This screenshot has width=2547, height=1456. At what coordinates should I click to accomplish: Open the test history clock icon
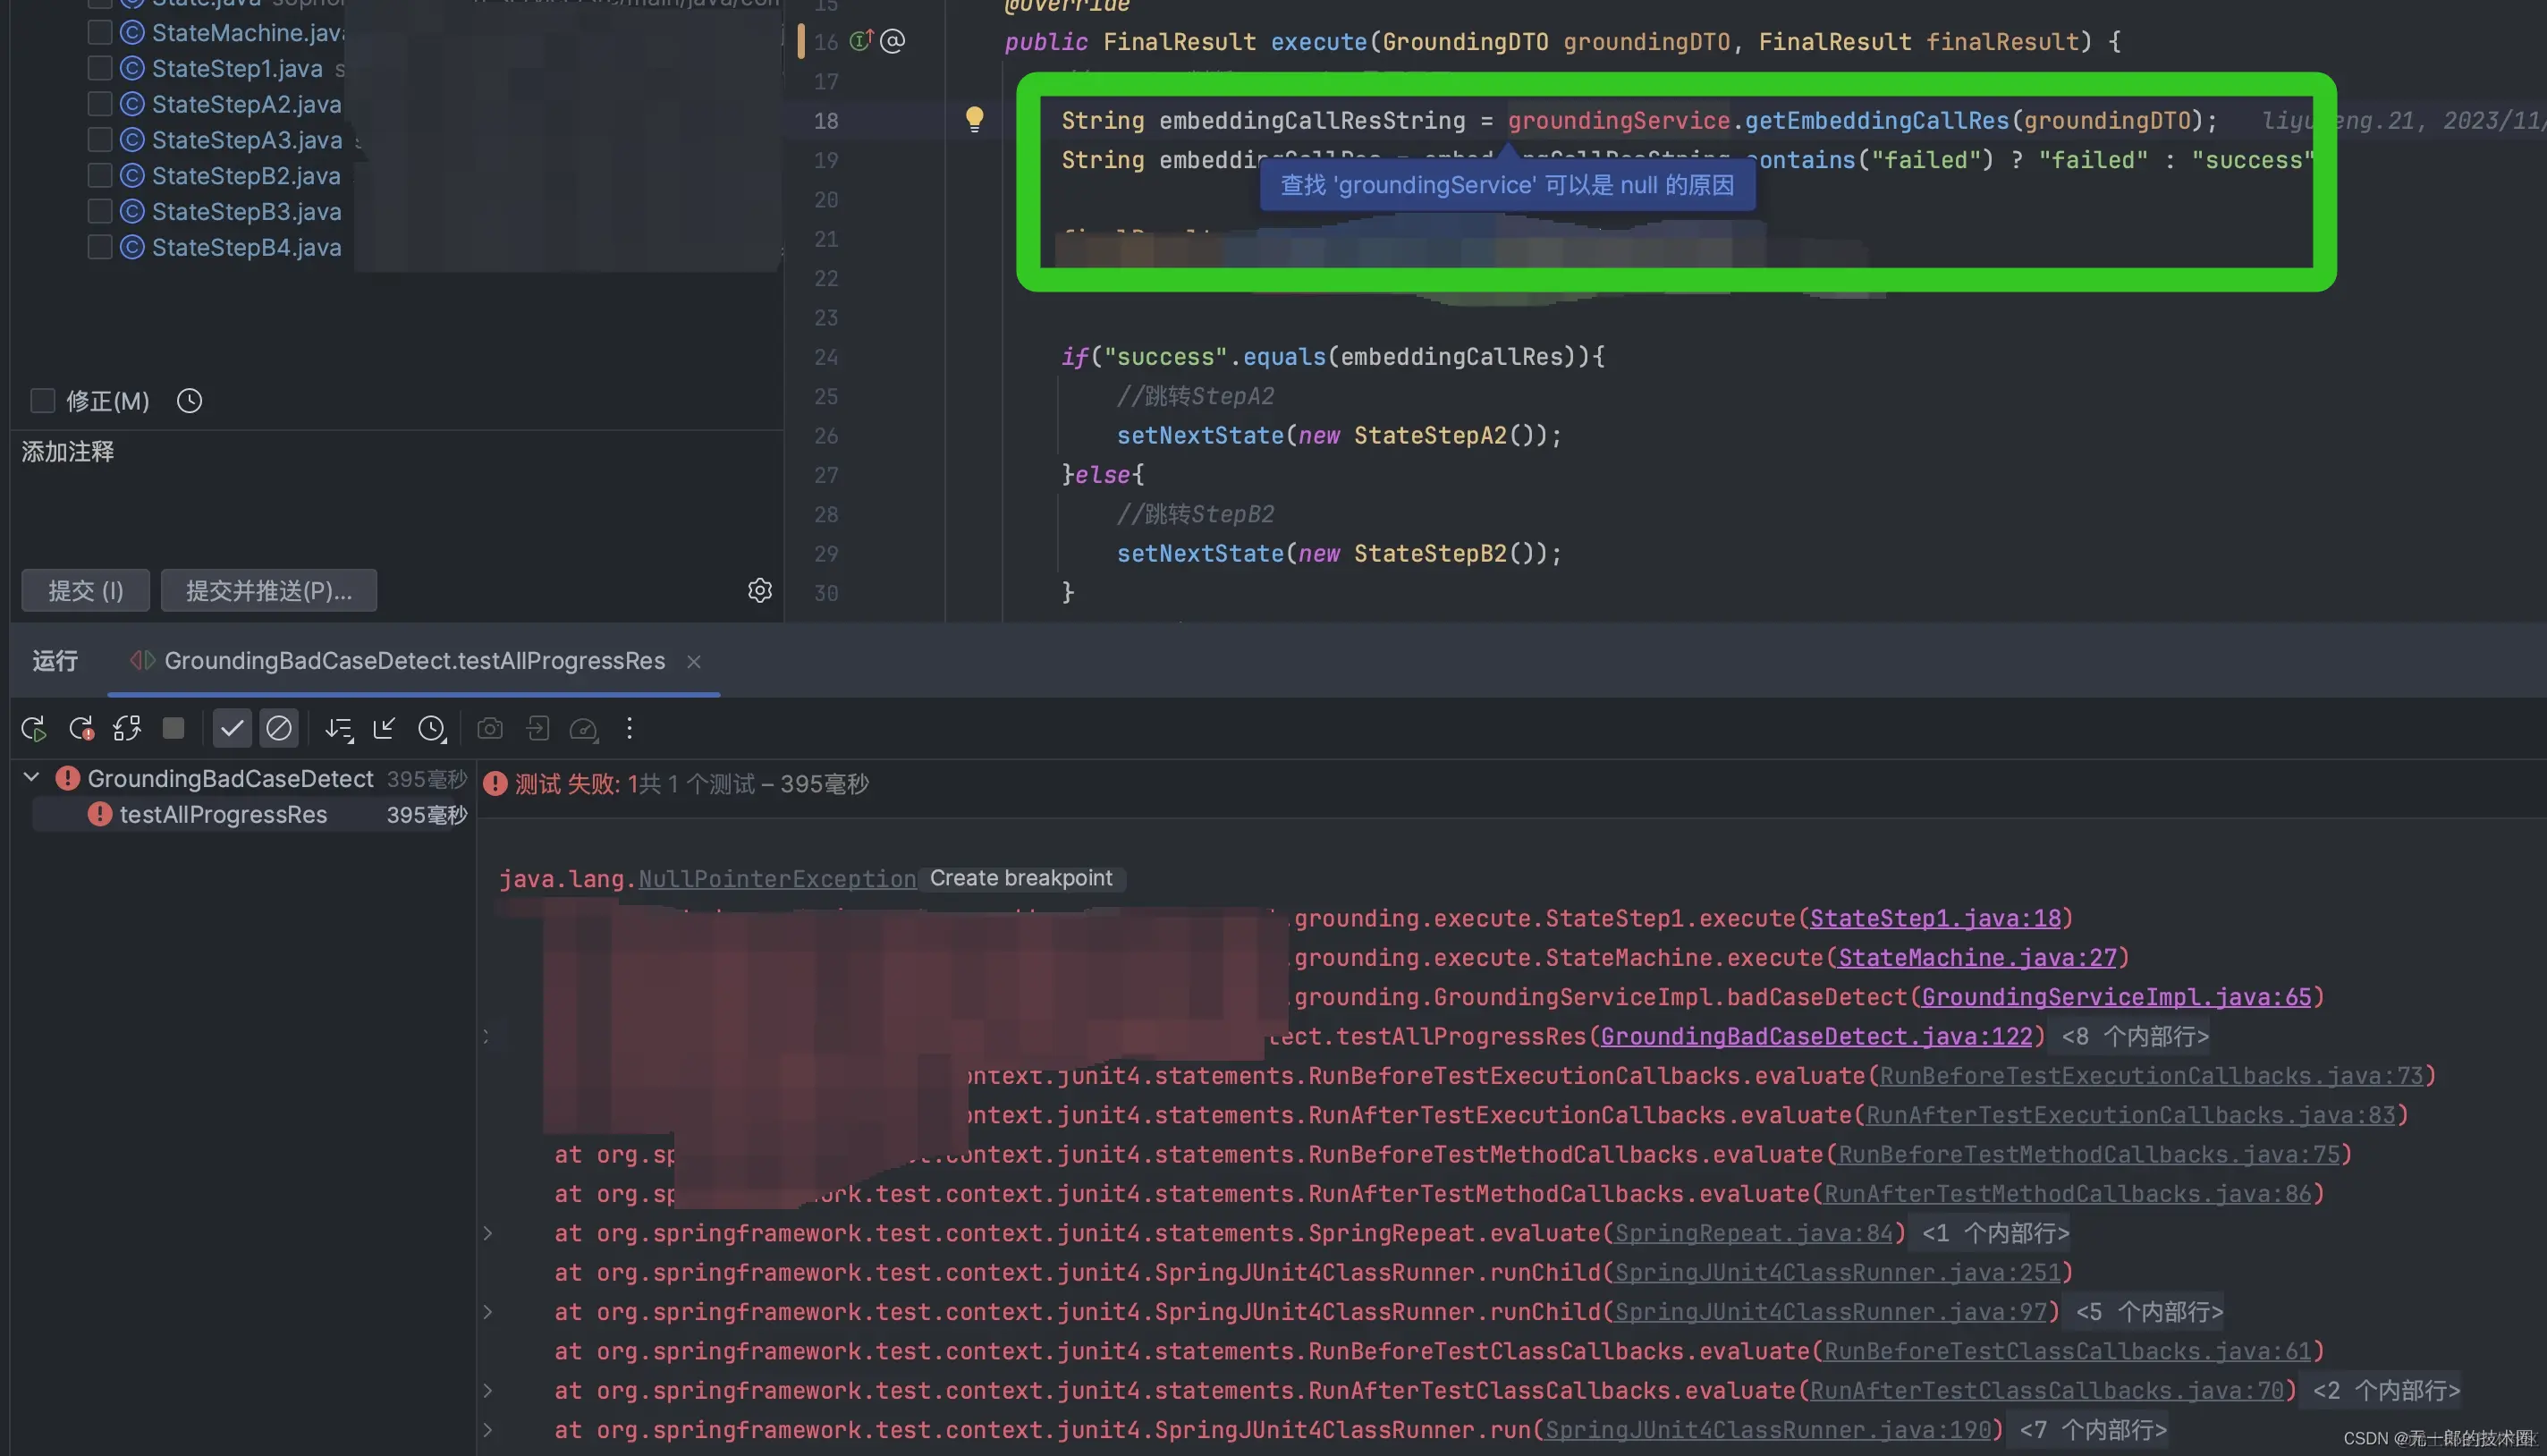(432, 729)
